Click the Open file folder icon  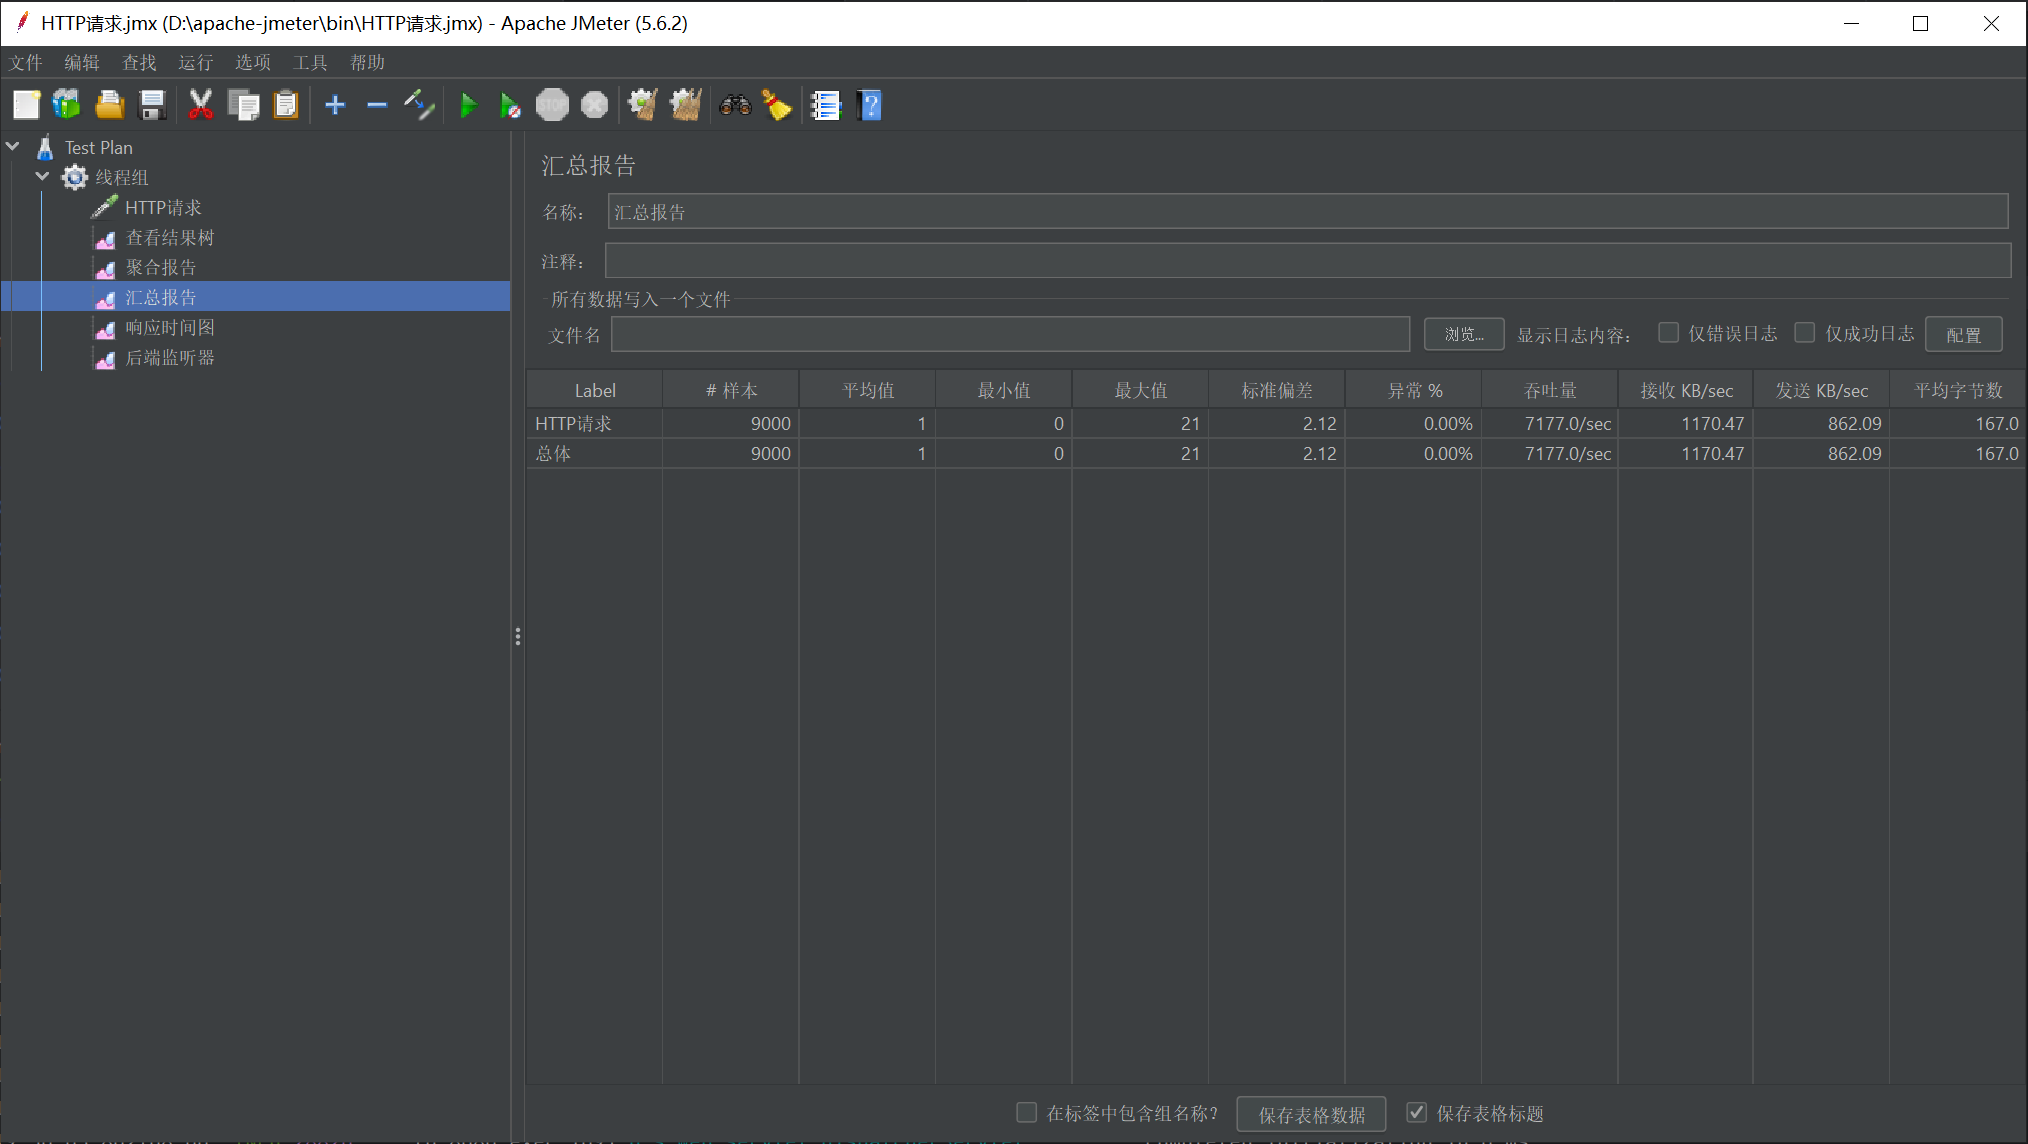(109, 105)
